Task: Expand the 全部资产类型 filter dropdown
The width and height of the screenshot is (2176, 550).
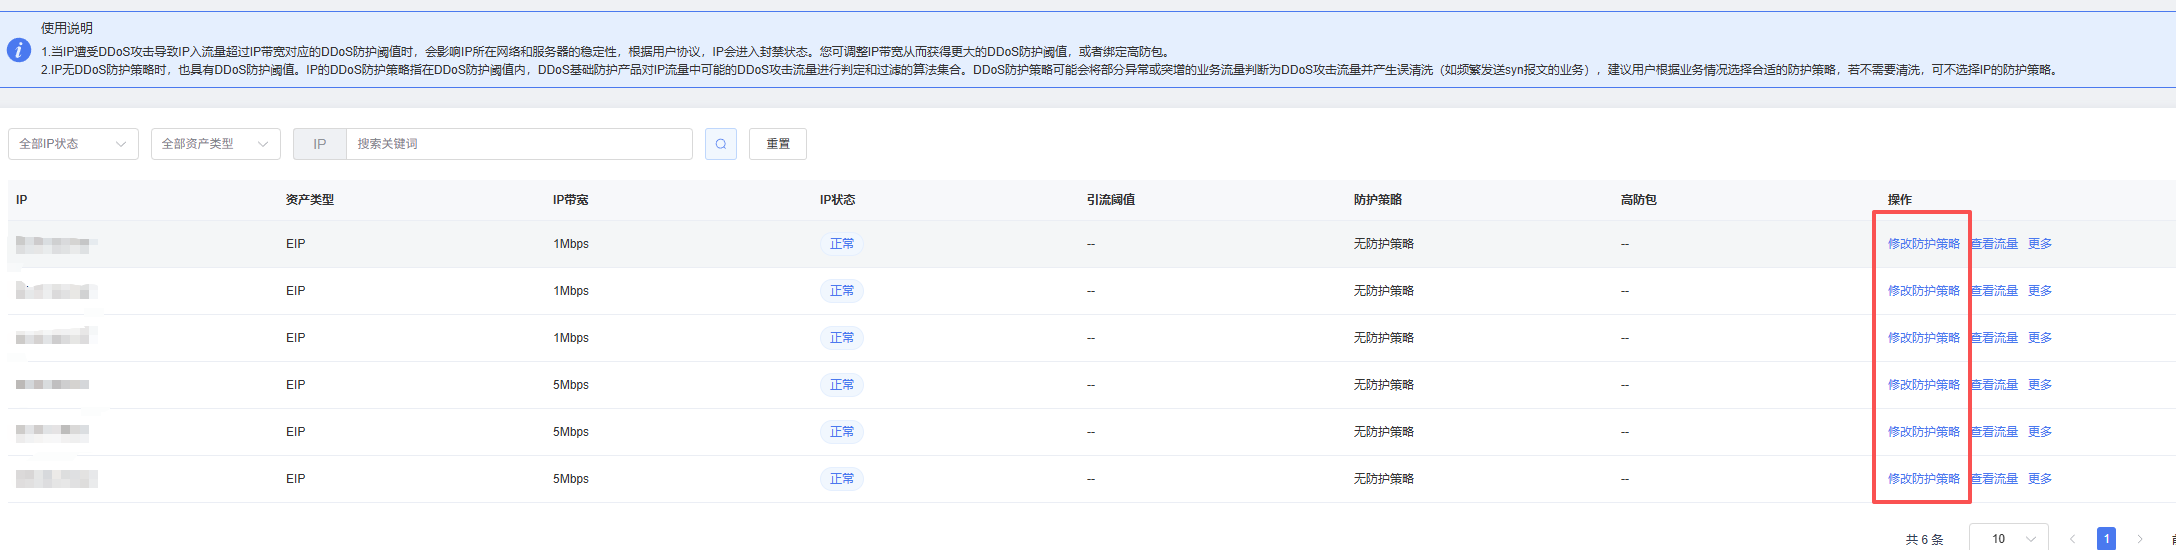Action: [x=215, y=144]
